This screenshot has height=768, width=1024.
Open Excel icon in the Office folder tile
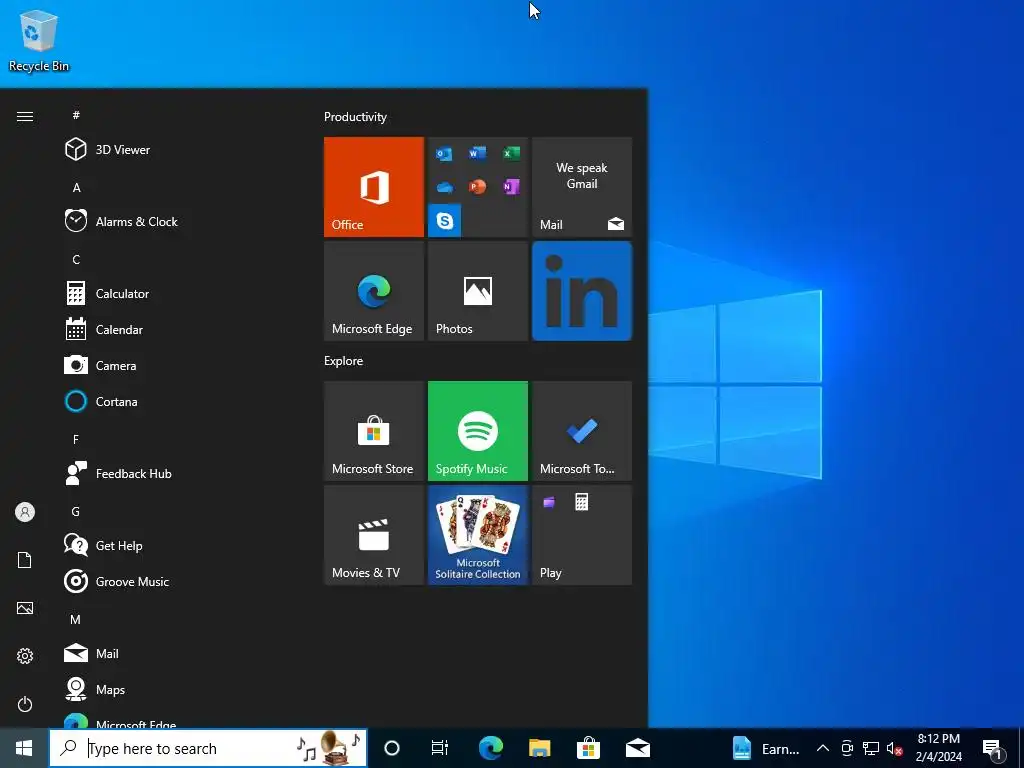coord(511,153)
